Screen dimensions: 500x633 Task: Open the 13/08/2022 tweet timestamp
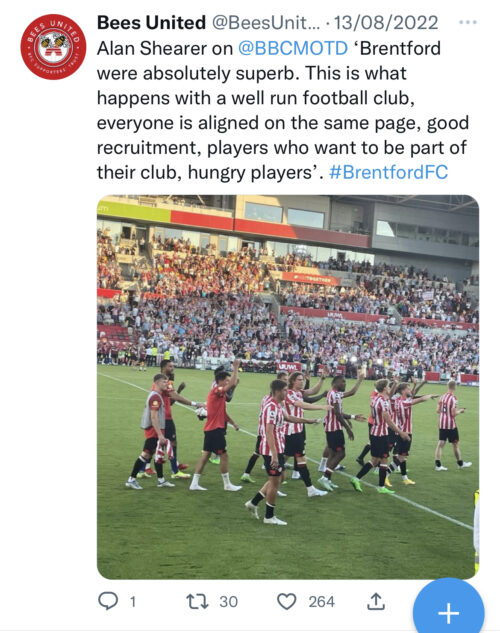click(x=386, y=23)
